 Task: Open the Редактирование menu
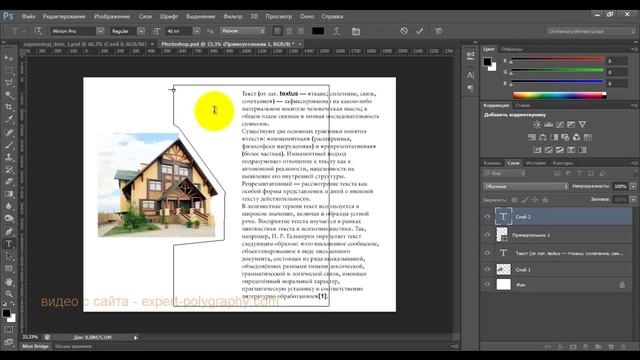64,16
